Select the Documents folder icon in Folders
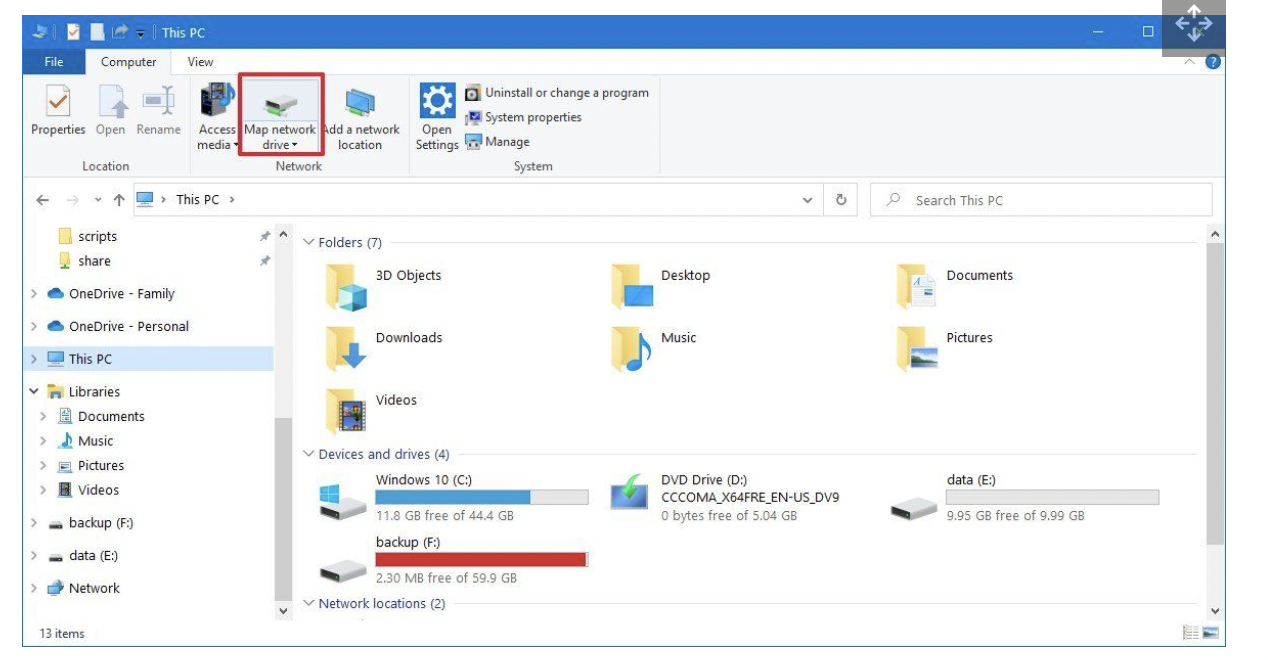Viewport: 1268px width, 660px height. click(917, 288)
